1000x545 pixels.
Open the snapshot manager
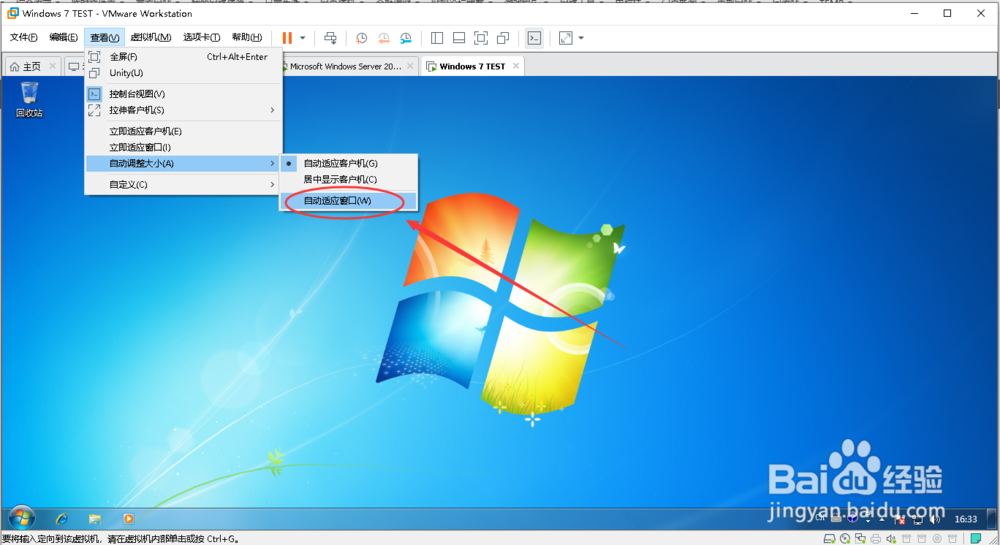pyautogui.click(x=406, y=38)
